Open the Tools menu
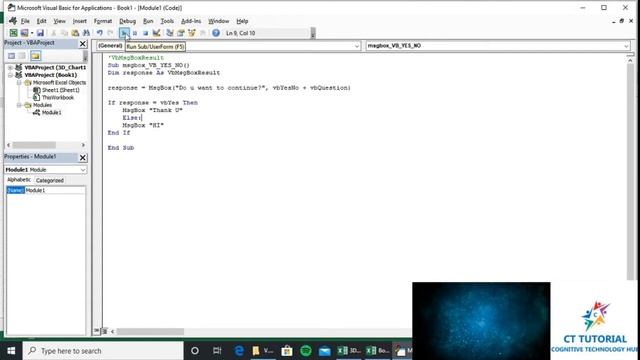Screen dimensions: 640x360 [167, 21]
